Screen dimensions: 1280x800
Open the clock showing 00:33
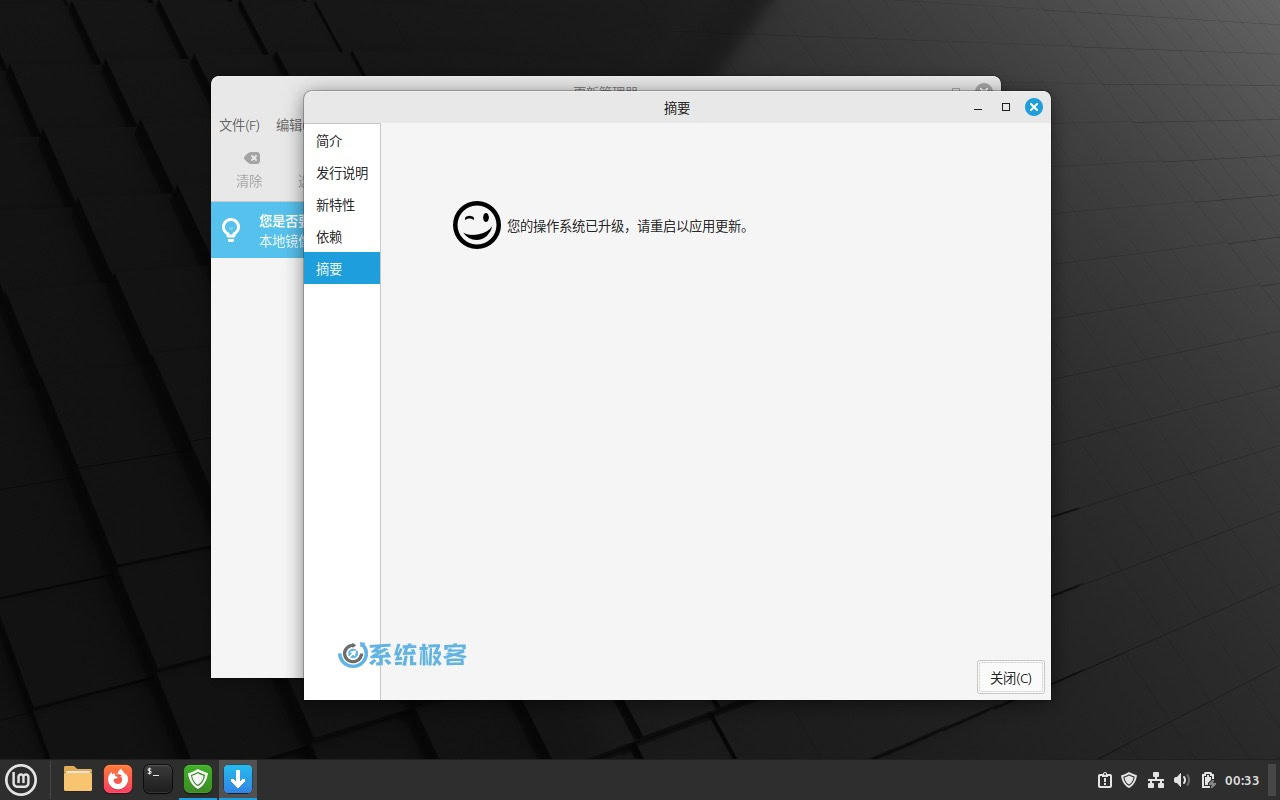point(1242,780)
